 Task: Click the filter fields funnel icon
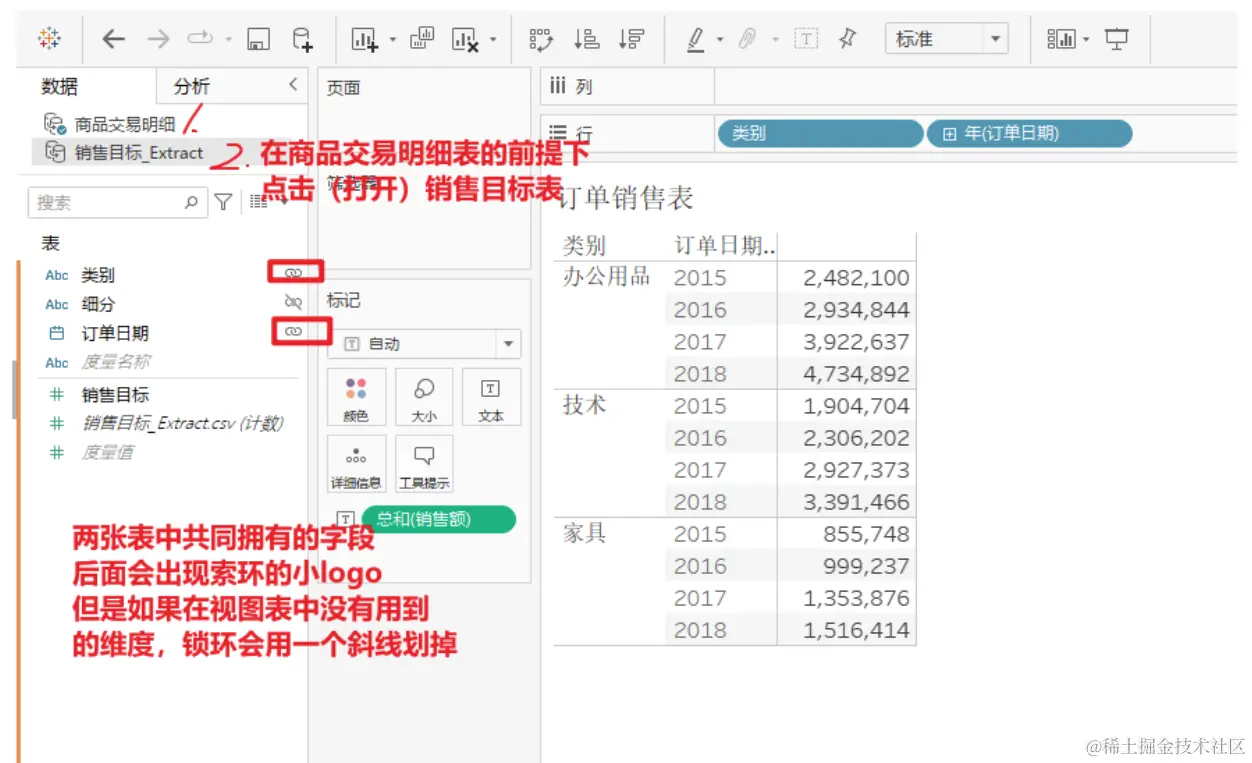[224, 202]
